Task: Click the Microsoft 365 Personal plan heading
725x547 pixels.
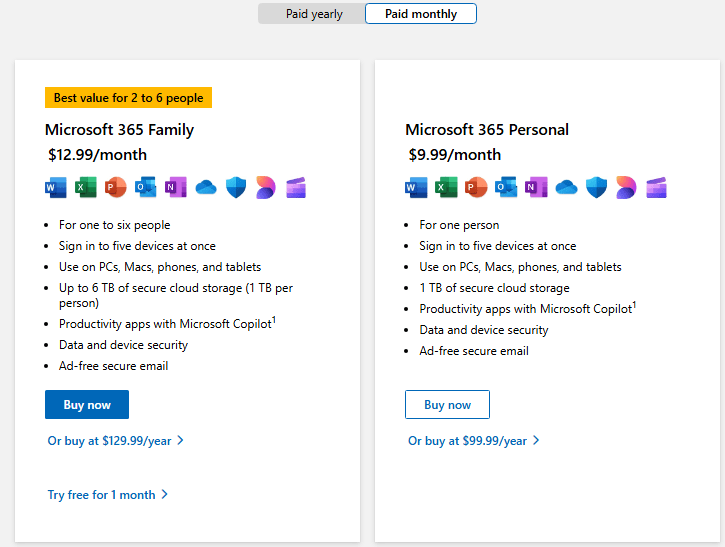Action: click(487, 130)
